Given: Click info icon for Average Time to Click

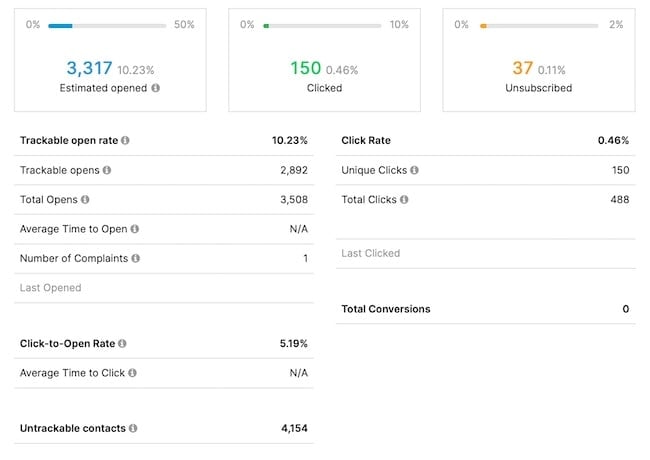Looking at the screenshot, I should click(x=133, y=373).
